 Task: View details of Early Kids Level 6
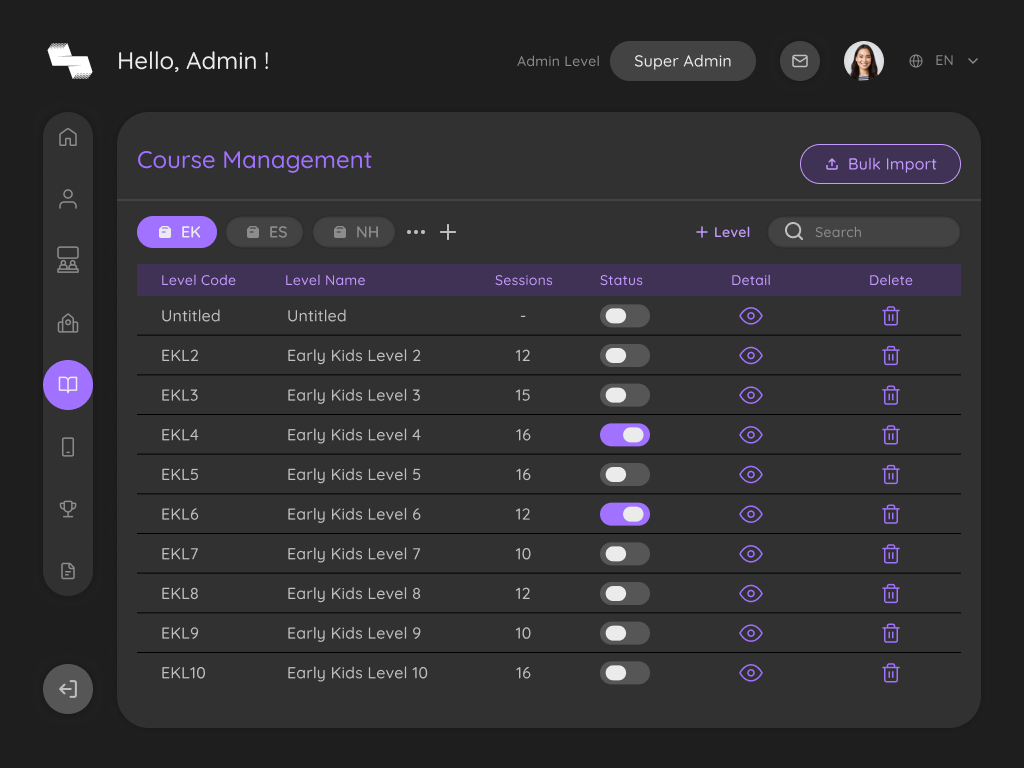751,515
